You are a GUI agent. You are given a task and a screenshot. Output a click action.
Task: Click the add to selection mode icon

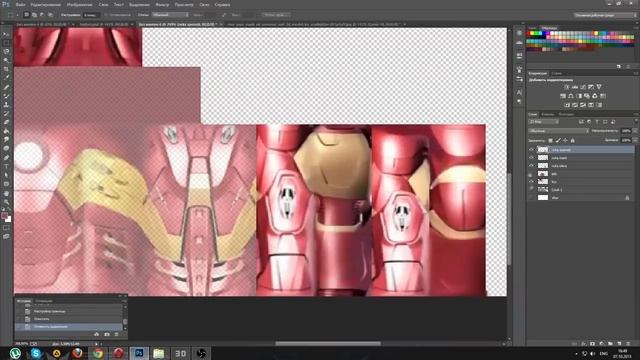point(34,15)
